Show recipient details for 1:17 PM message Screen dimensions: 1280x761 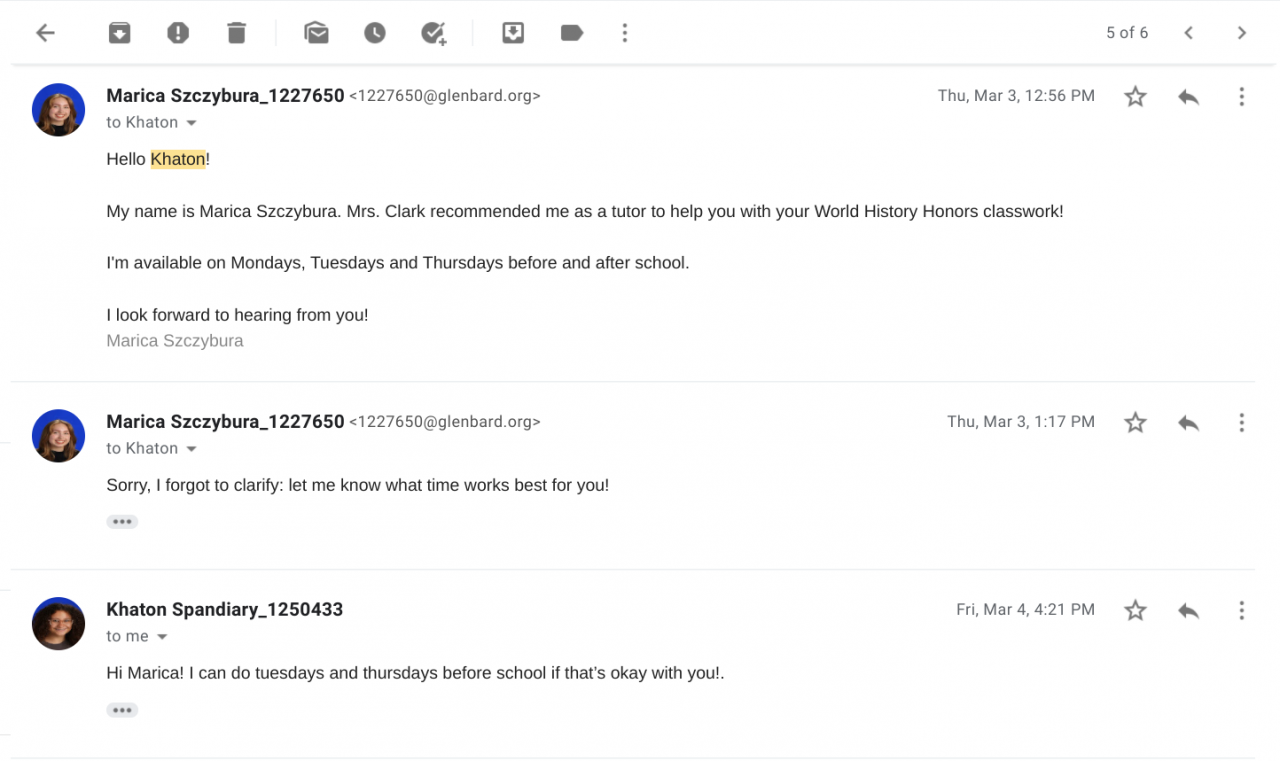191,449
